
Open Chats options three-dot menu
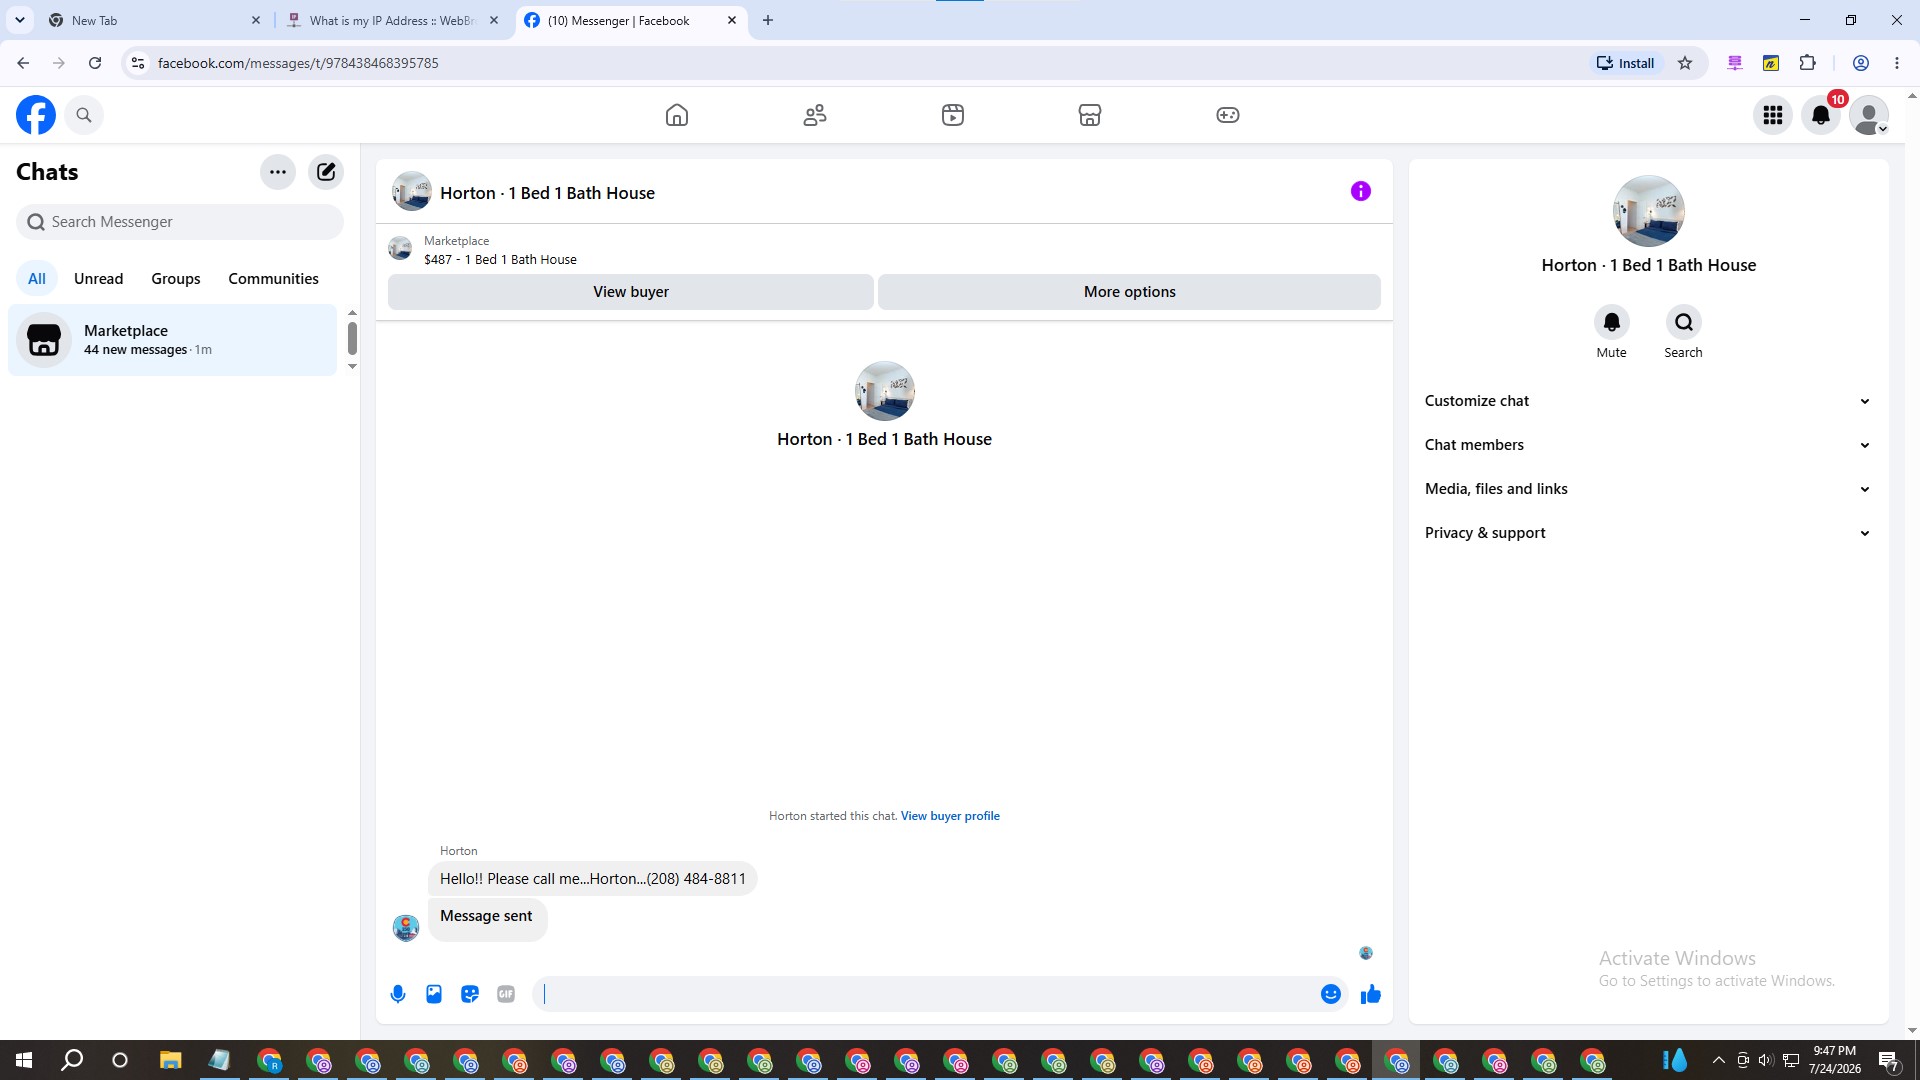tap(278, 172)
